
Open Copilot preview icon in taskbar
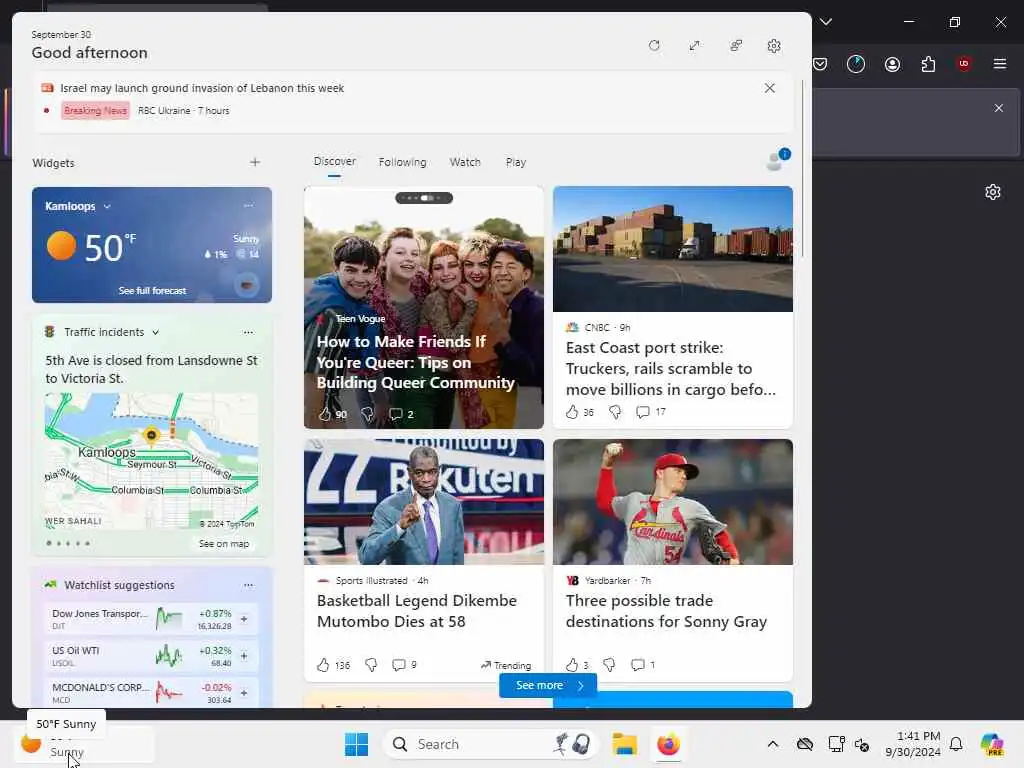pyautogui.click(x=992, y=744)
